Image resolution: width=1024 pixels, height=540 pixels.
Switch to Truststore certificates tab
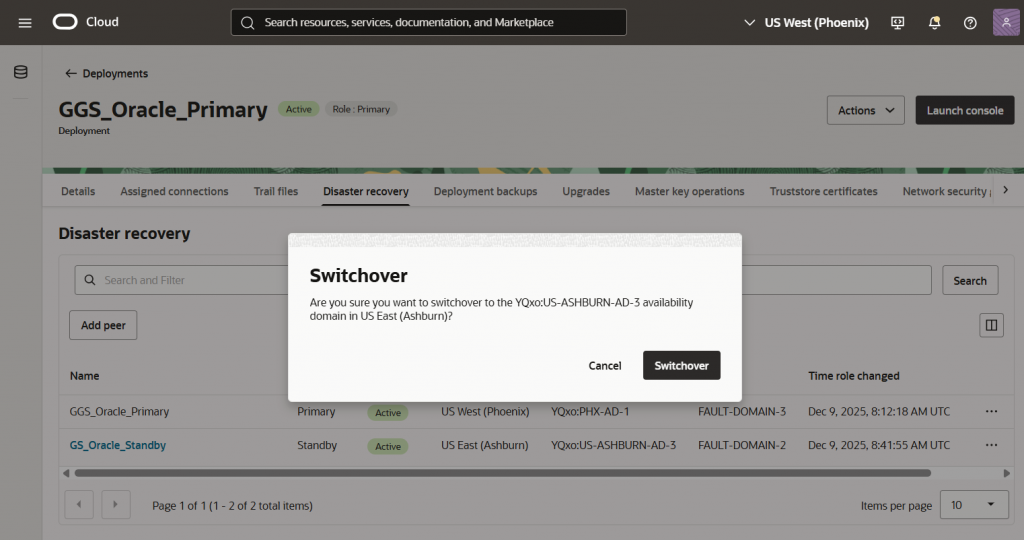click(x=824, y=191)
